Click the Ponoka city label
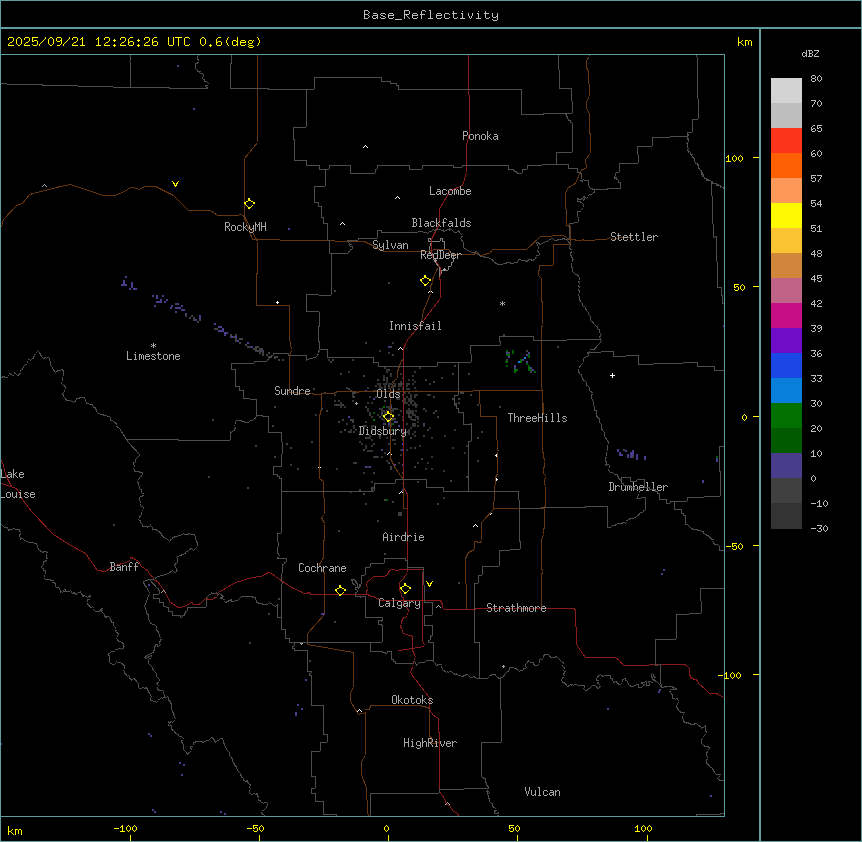This screenshot has height=842, width=862. coord(480,136)
